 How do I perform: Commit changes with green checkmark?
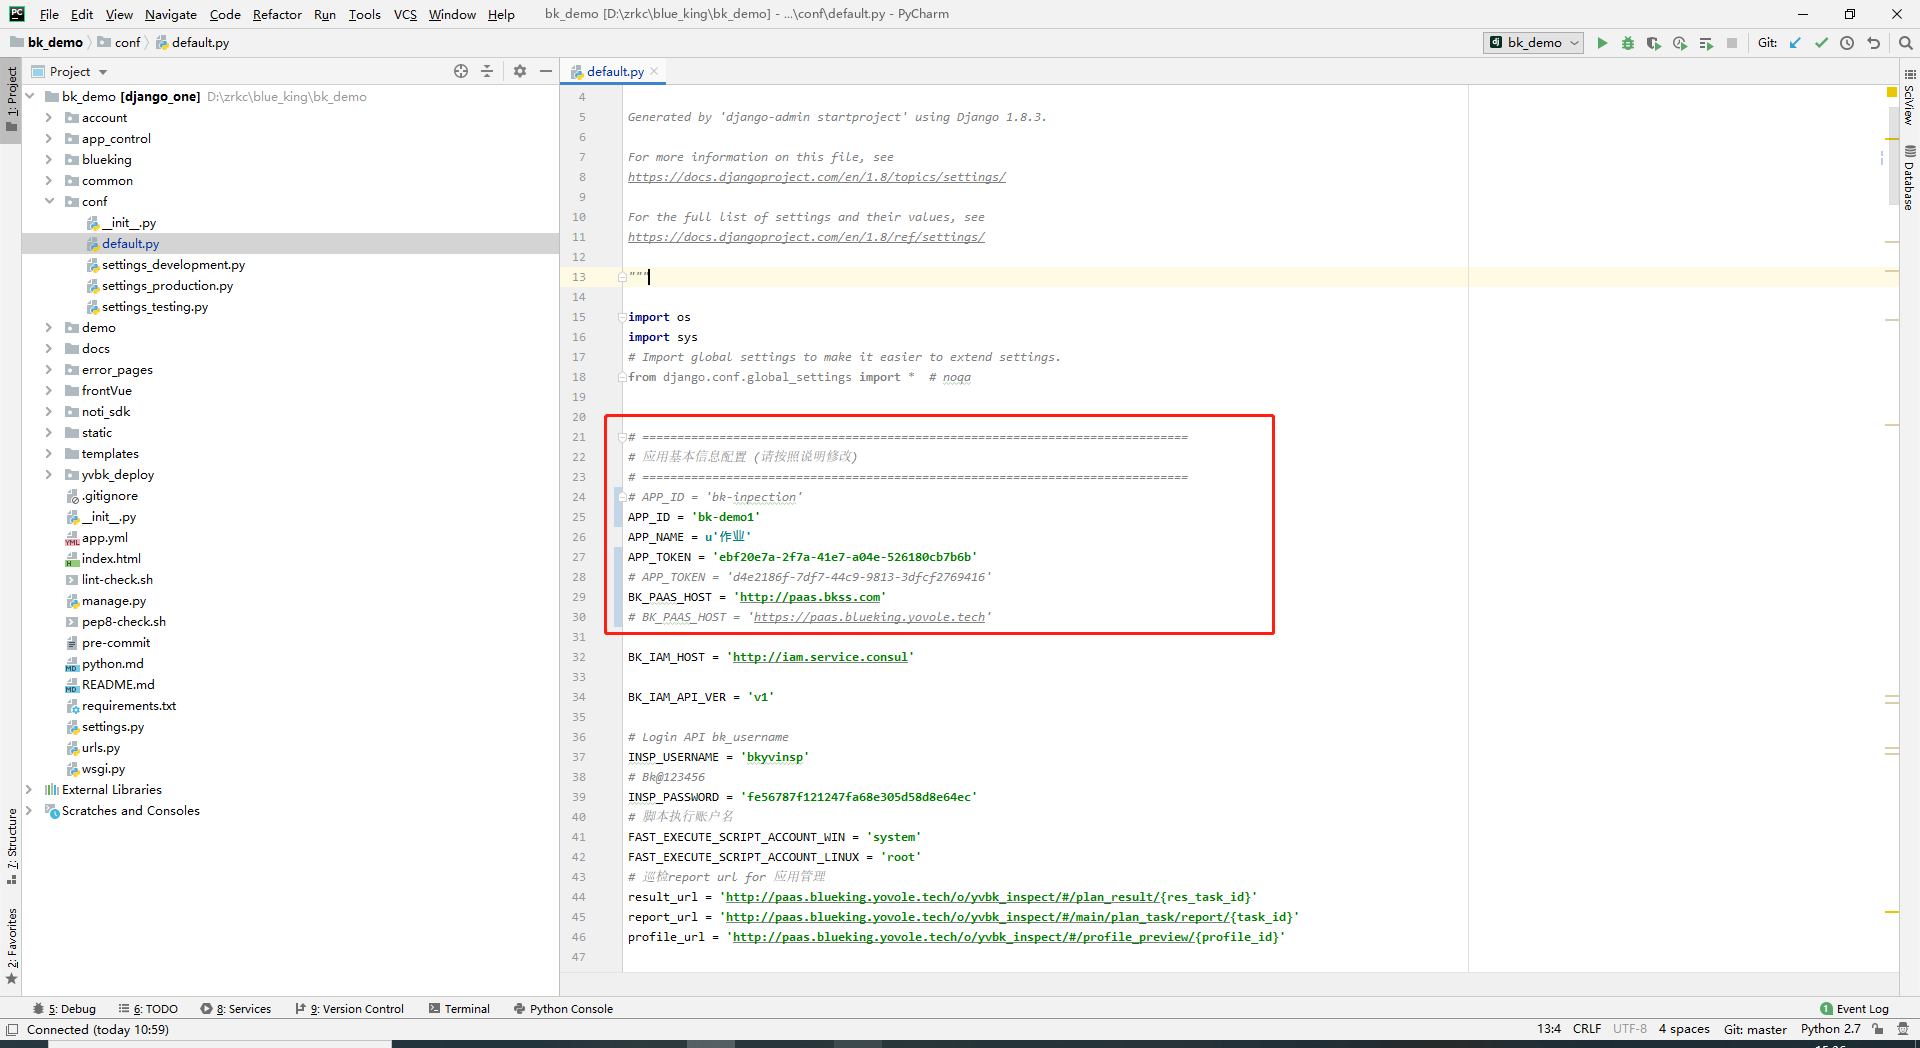click(1821, 43)
